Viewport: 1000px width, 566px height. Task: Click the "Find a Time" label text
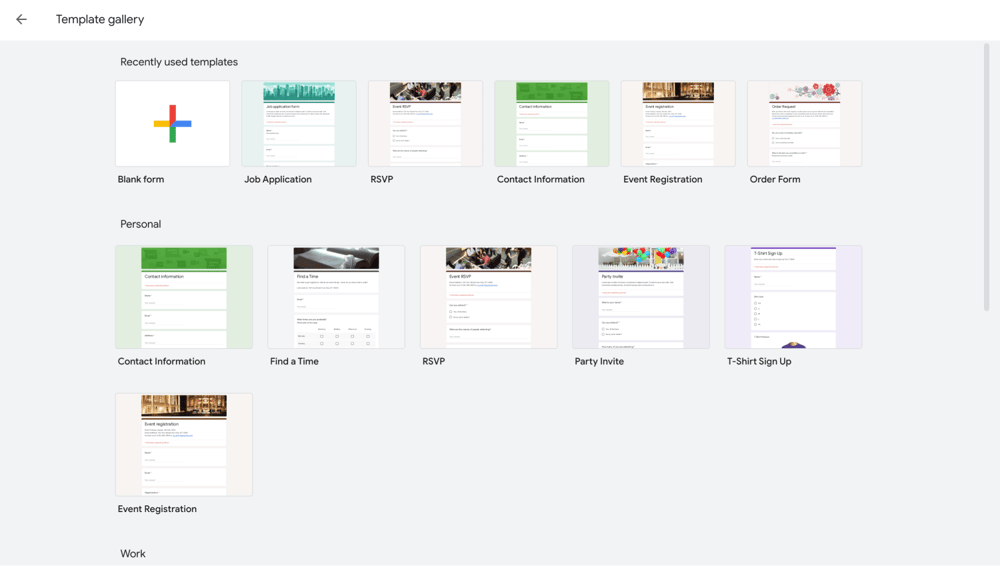pos(294,362)
